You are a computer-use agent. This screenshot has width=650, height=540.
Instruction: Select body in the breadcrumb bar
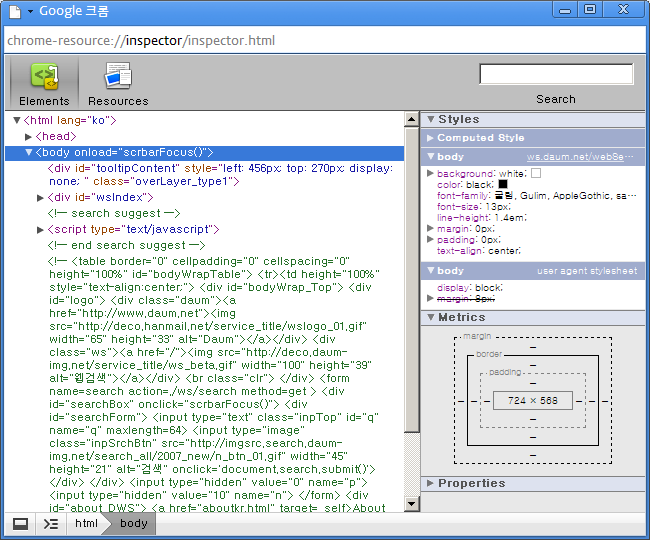(133, 523)
